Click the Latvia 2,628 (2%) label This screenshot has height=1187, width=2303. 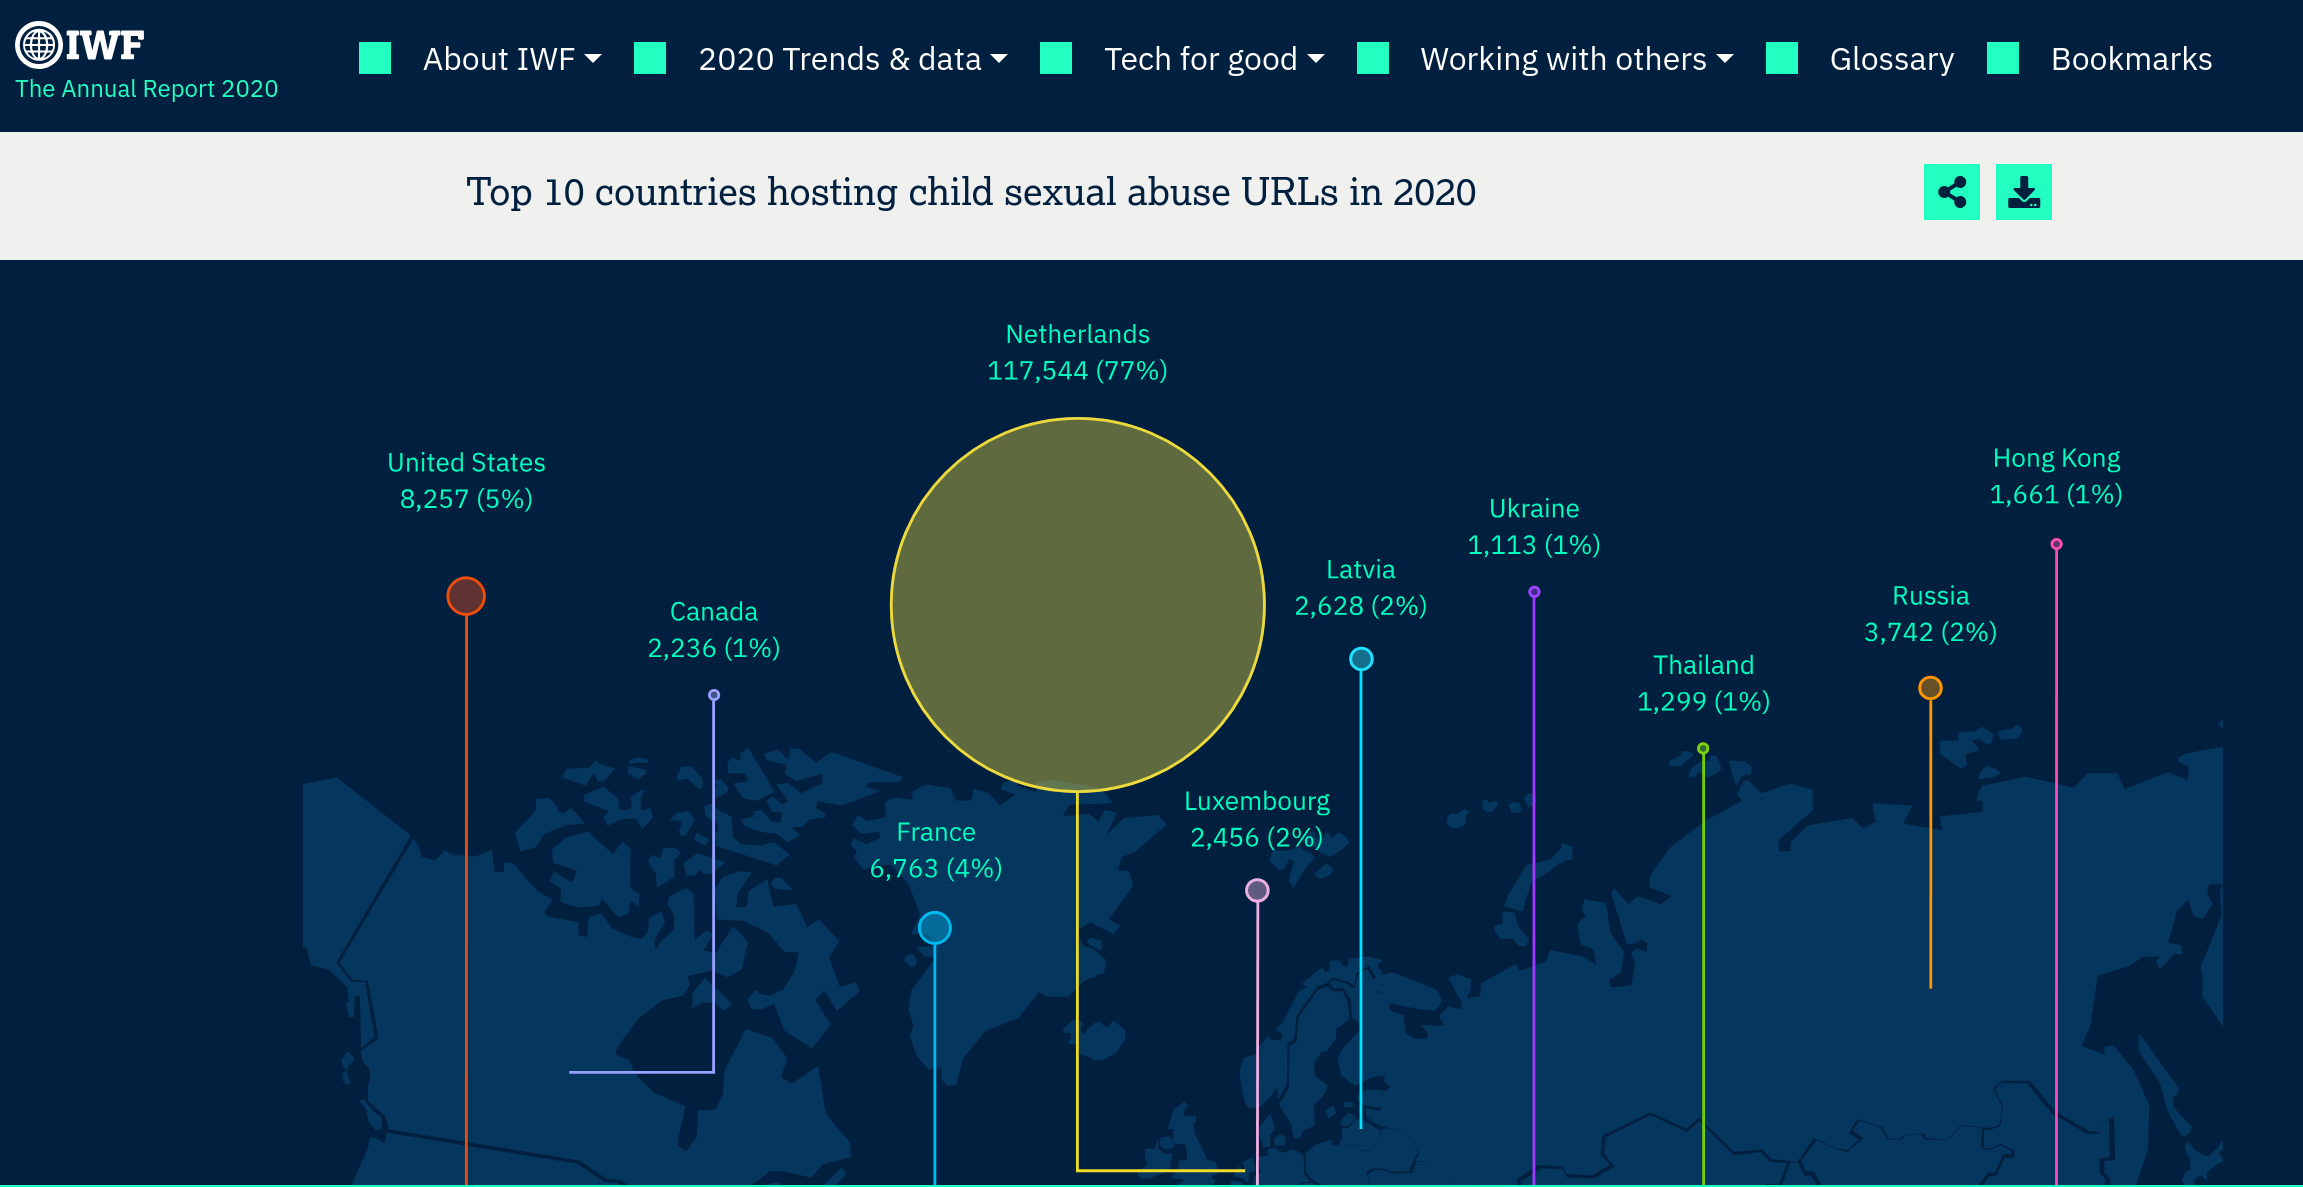point(1361,587)
